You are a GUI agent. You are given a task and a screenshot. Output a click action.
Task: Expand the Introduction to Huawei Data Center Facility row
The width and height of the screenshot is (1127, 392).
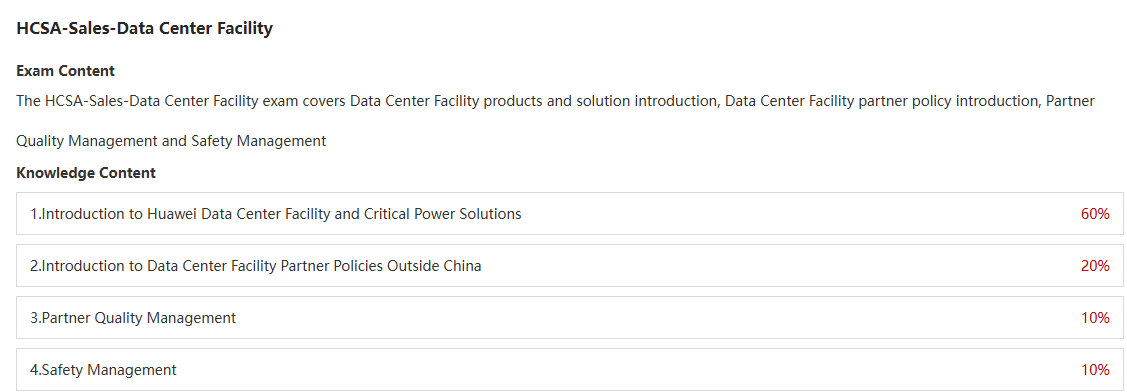pyautogui.click(x=569, y=214)
